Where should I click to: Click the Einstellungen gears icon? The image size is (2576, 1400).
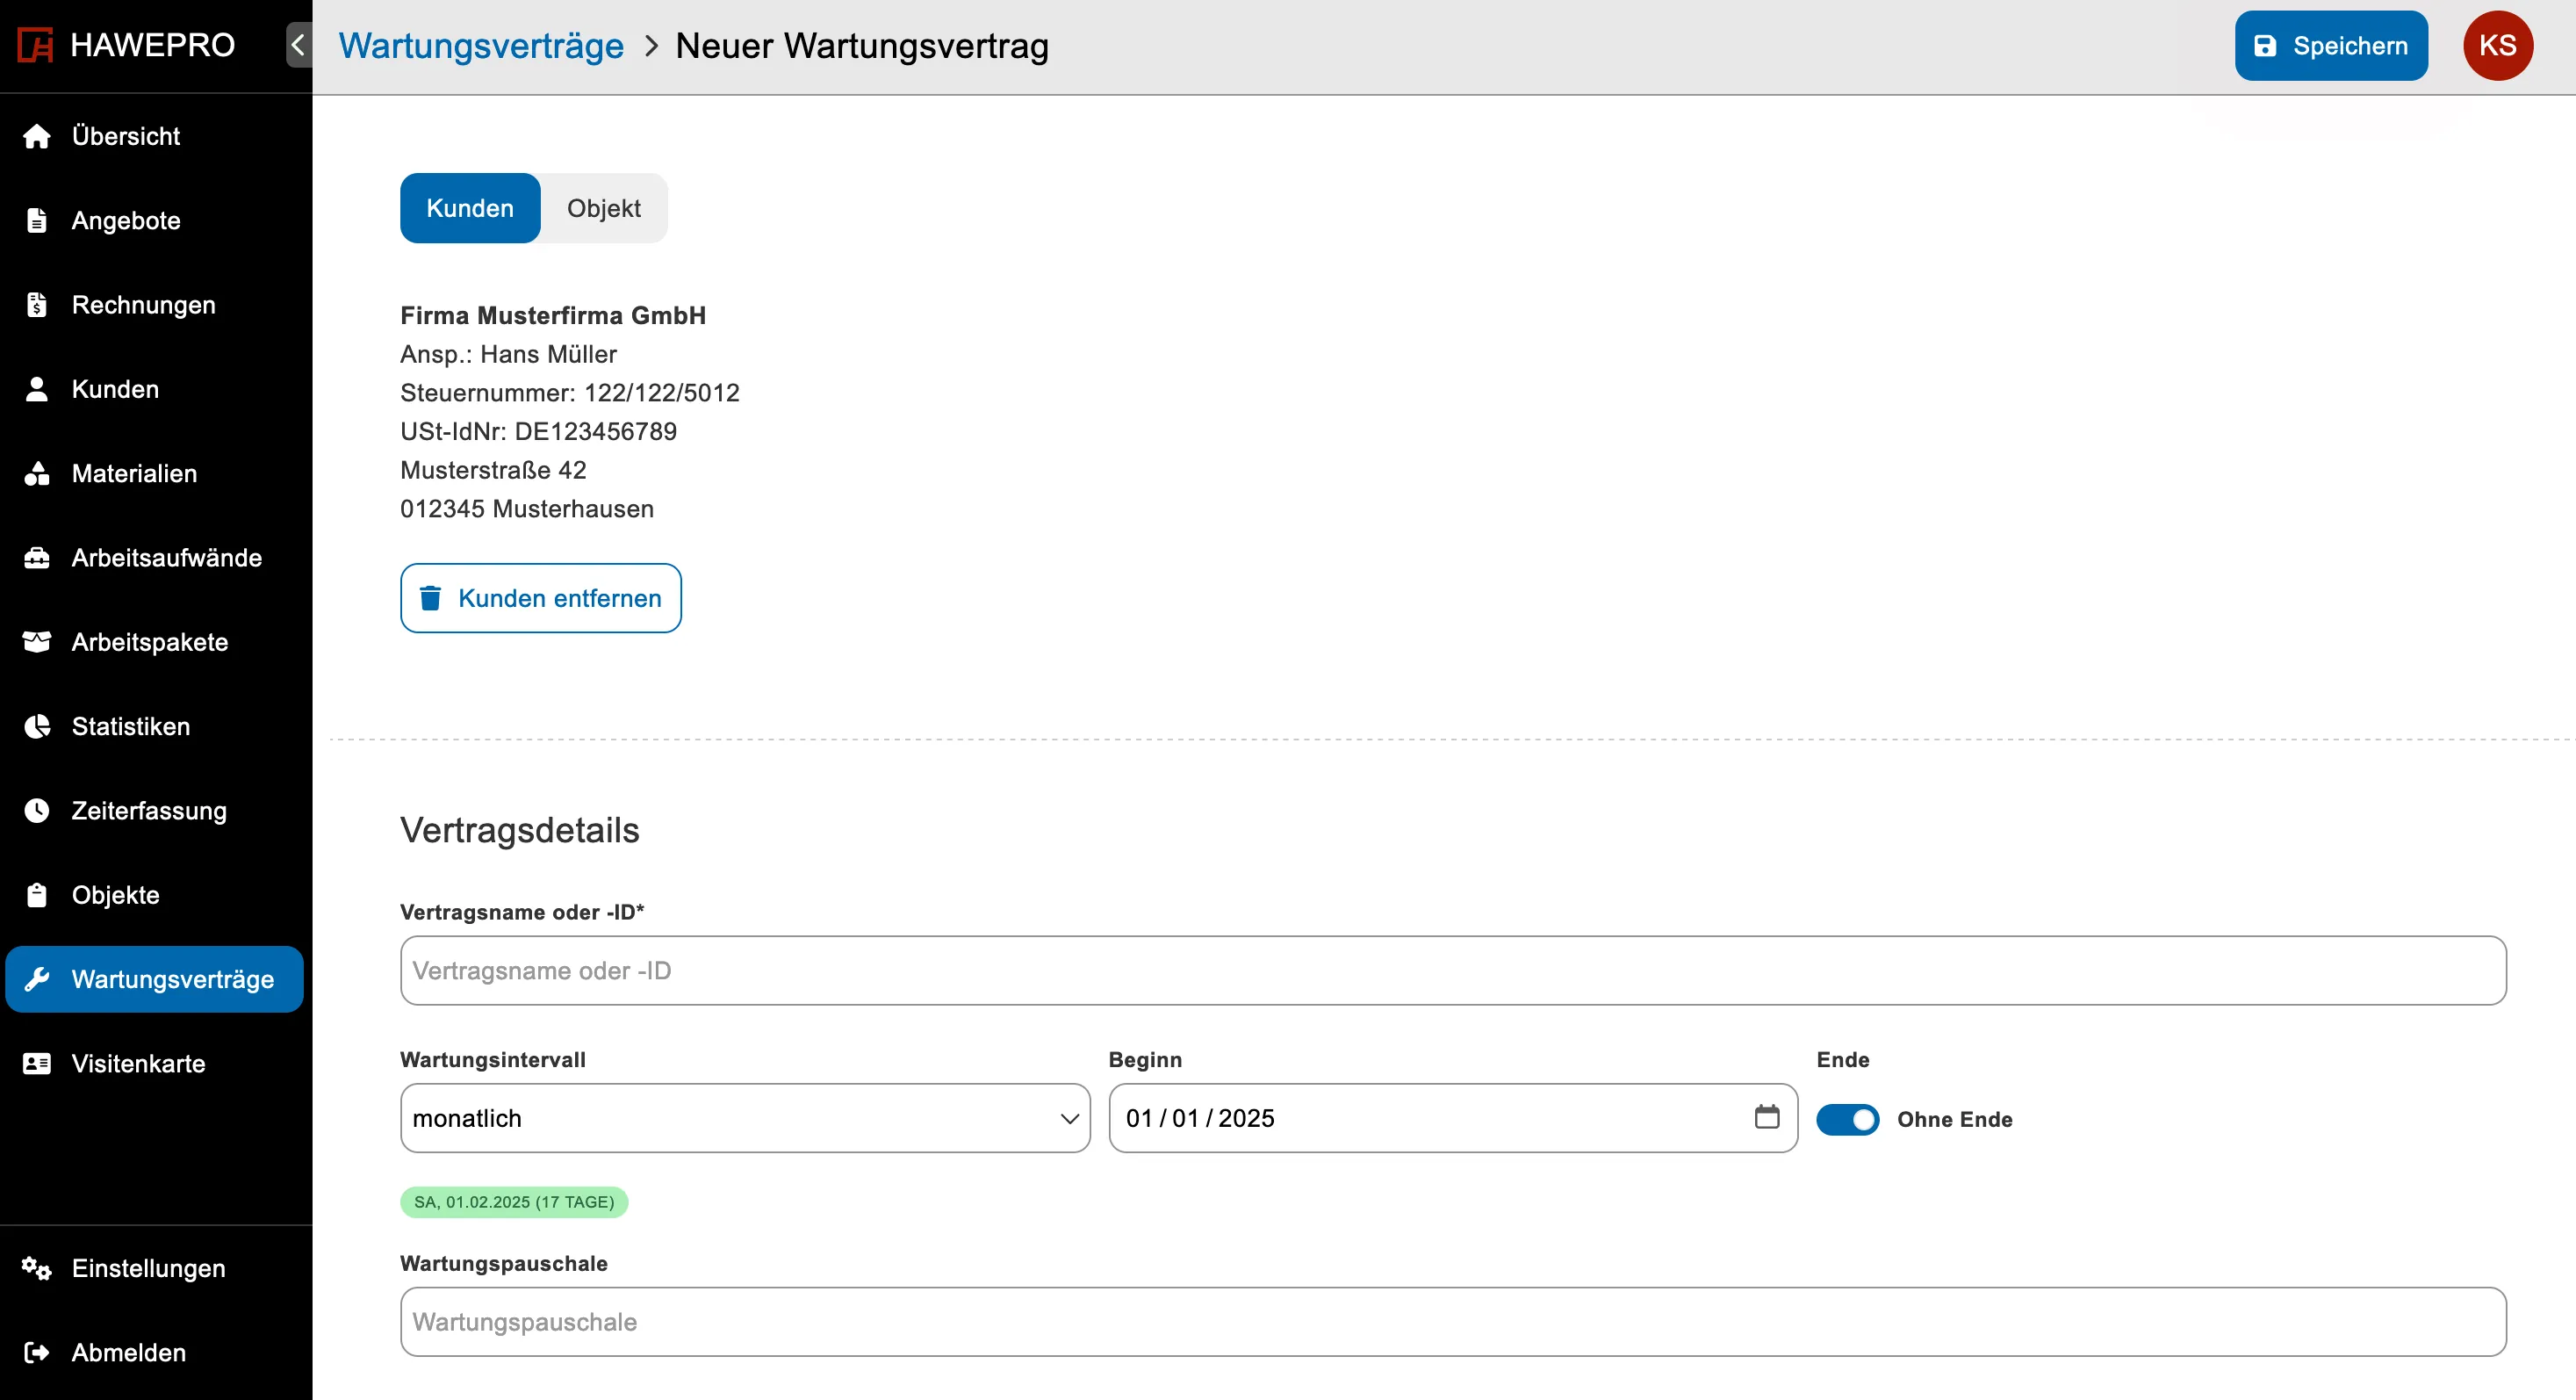pos(37,1268)
